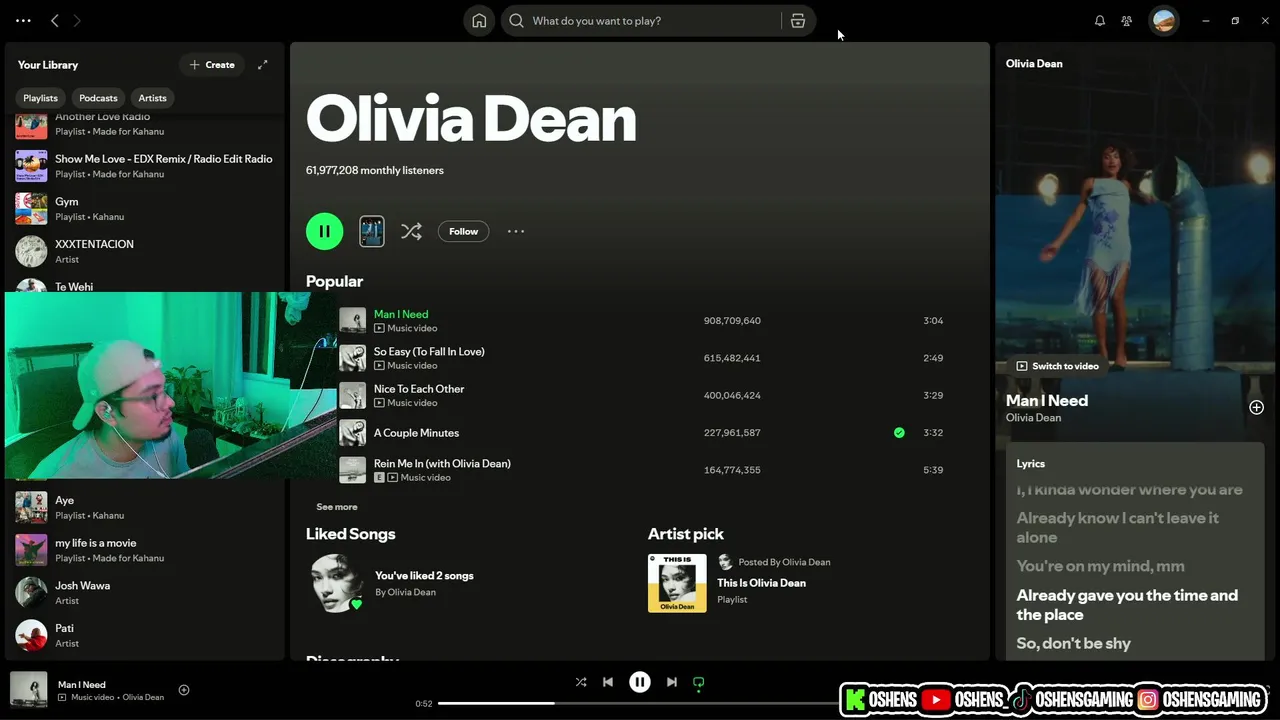Pause playback in the bottom player
The width and height of the screenshot is (1280, 720).
[x=640, y=682]
